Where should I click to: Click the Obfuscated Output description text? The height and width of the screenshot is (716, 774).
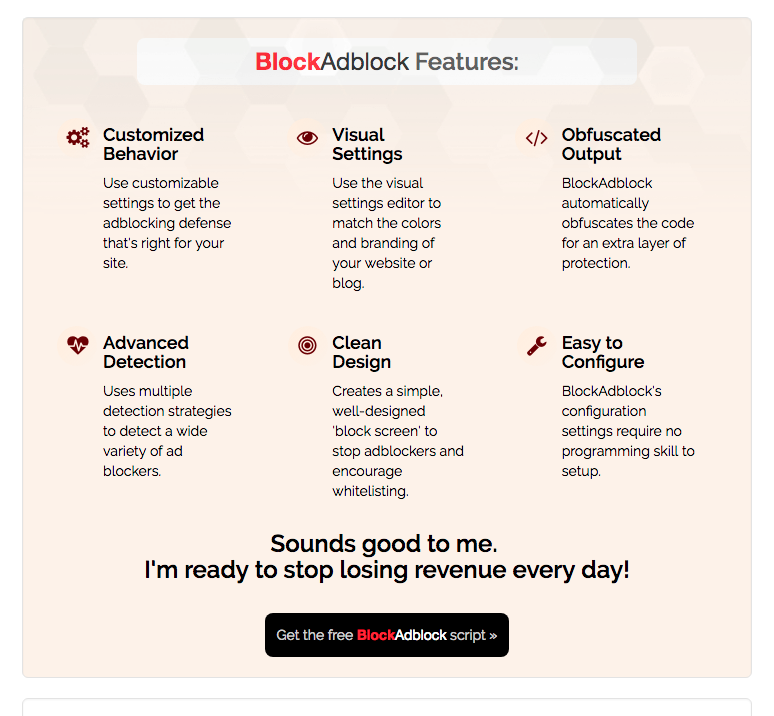627,223
